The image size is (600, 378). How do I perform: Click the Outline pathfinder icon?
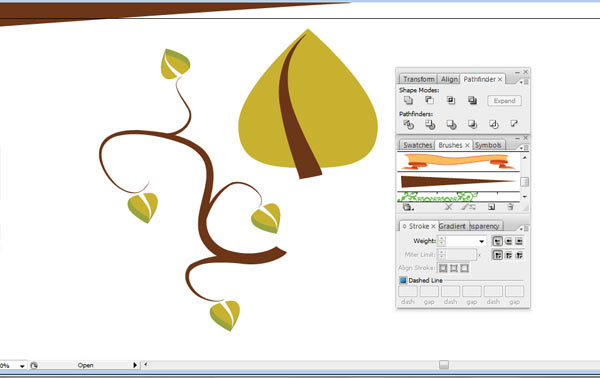494,124
